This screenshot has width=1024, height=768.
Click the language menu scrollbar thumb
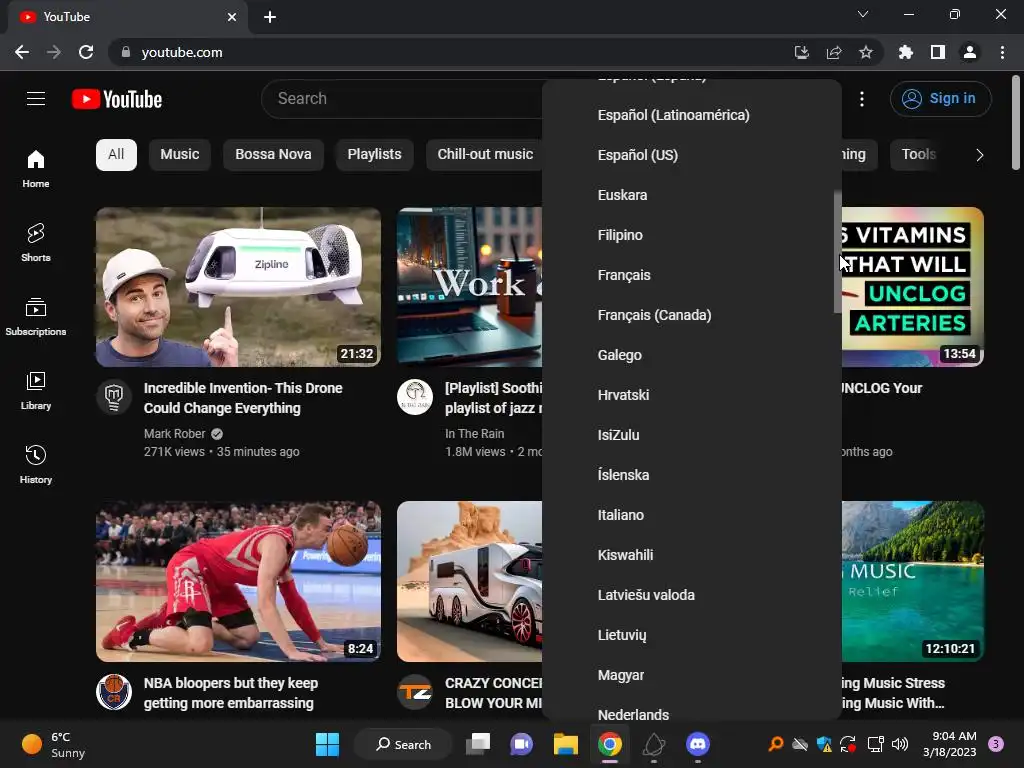837,252
